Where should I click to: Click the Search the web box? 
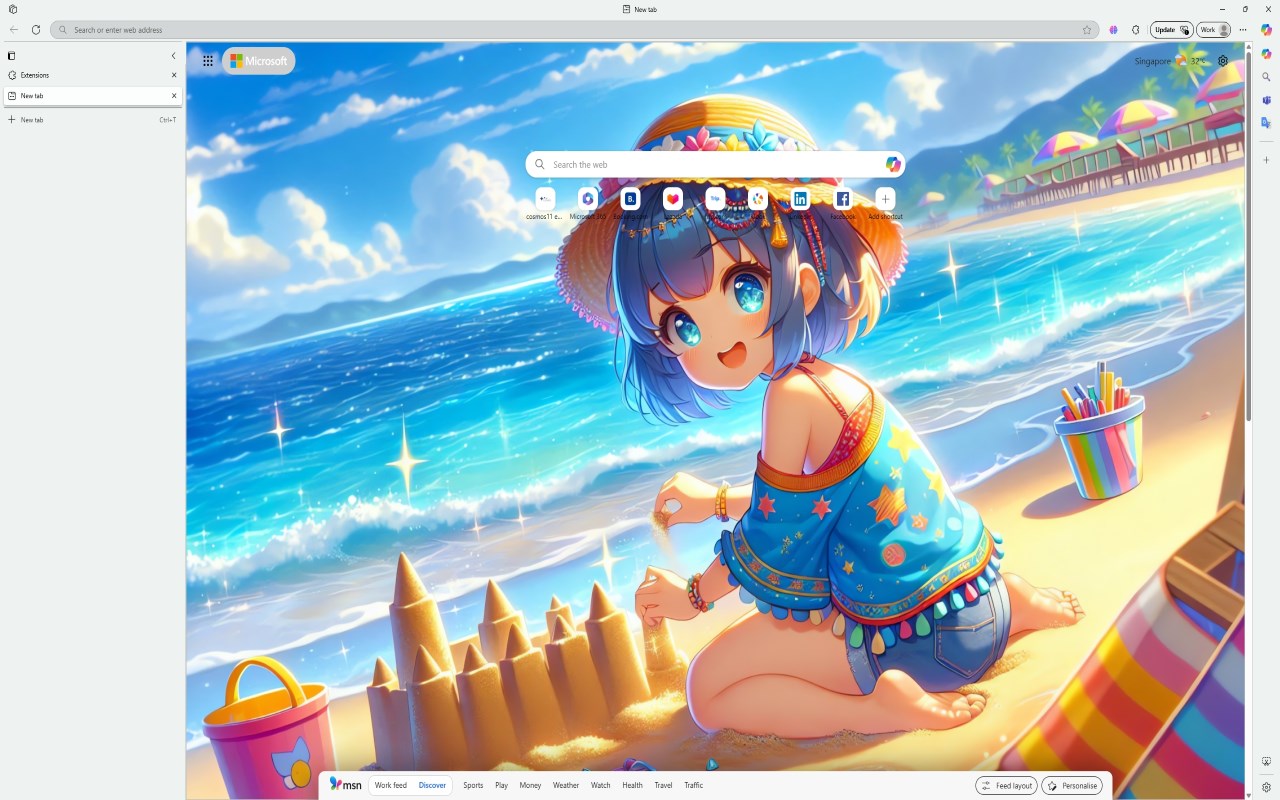point(715,165)
